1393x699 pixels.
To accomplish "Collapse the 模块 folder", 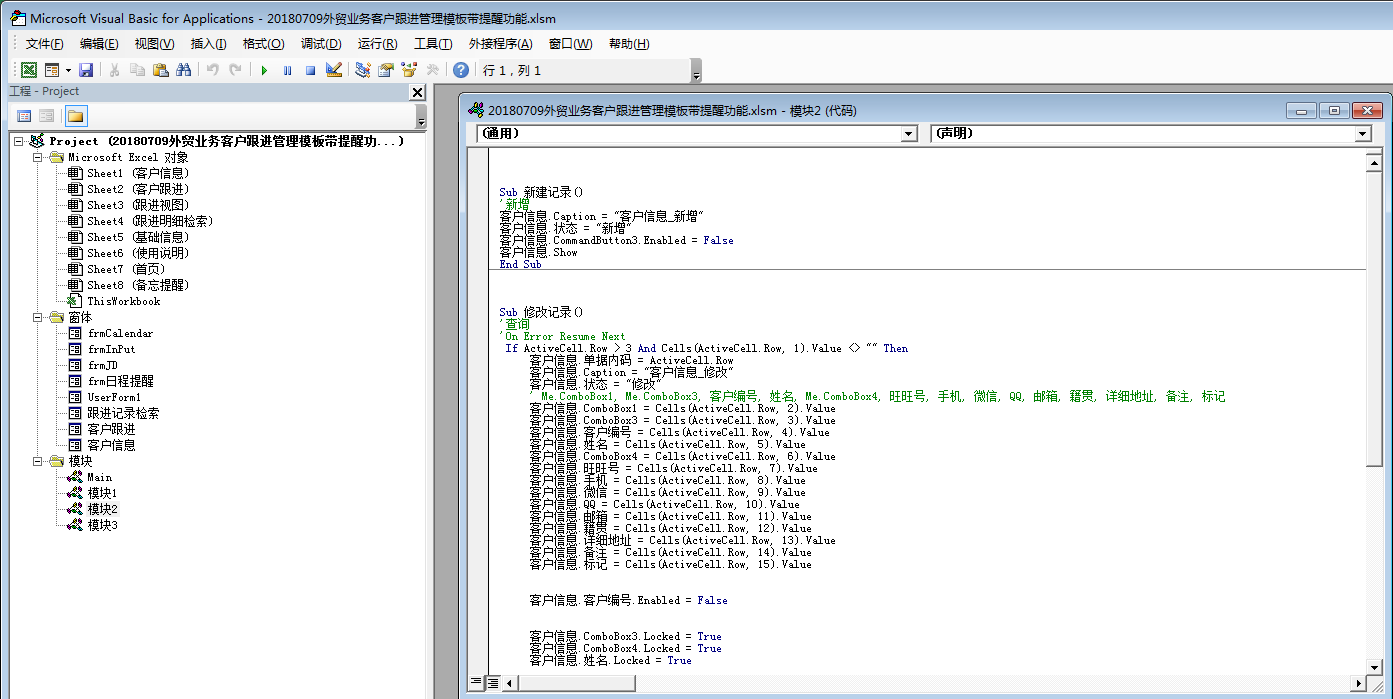I will pos(37,461).
